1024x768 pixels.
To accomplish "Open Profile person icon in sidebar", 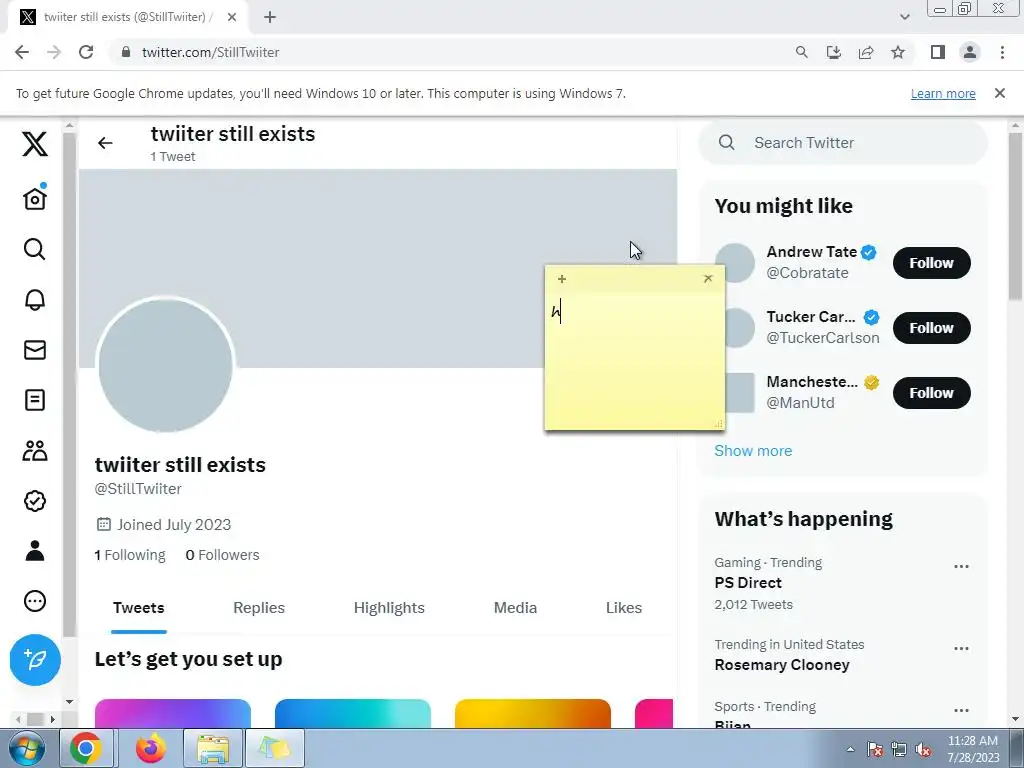I will click(x=35, y=551).
